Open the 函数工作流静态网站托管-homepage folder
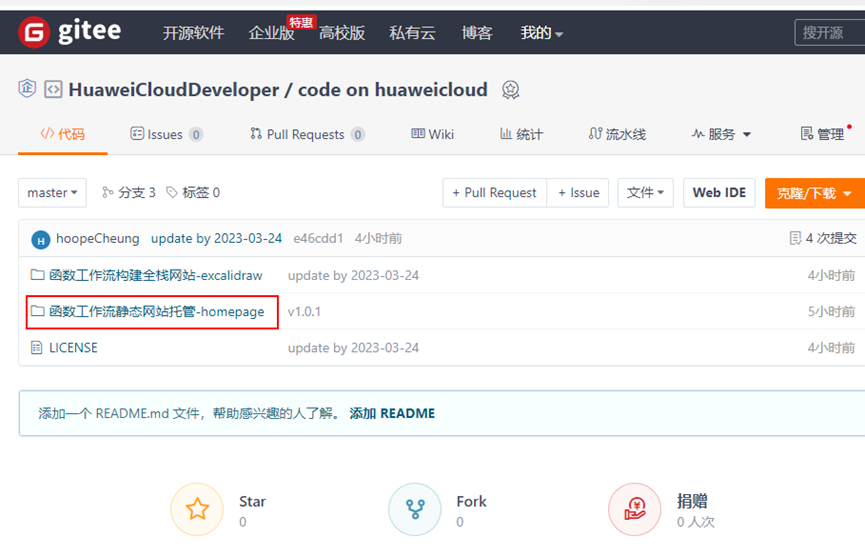 click(x=157, y=312)
